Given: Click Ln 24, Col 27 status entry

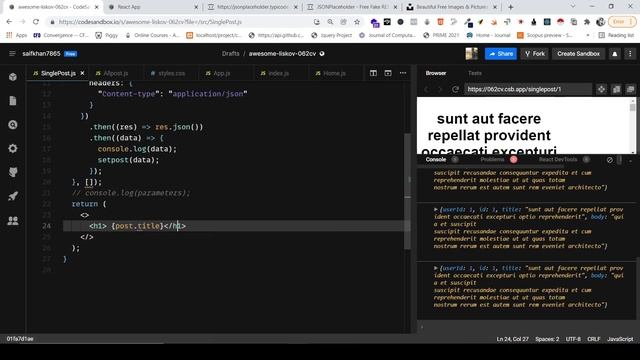Looking at the screenshot, I should point(512,339).
